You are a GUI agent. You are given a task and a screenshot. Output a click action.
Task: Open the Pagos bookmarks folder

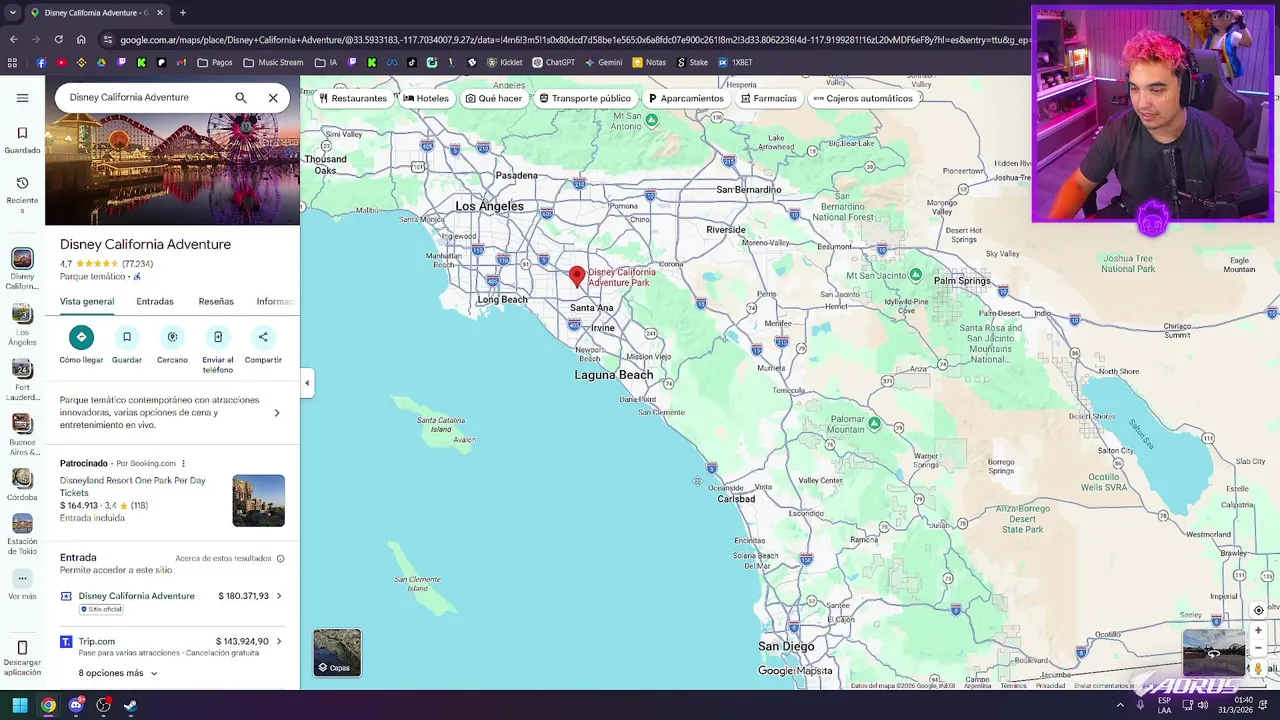215,62
